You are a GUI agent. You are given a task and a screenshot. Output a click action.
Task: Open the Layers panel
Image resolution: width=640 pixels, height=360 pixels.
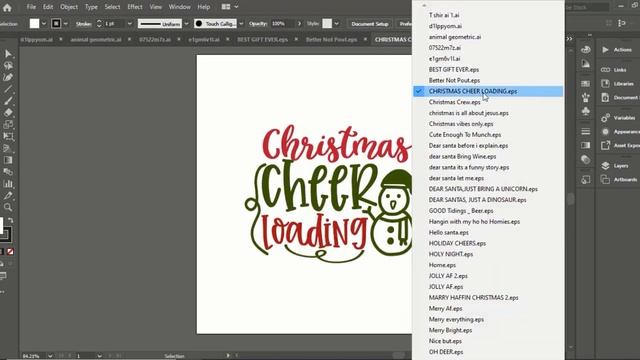pyautogui.click(x=615, y=166)
